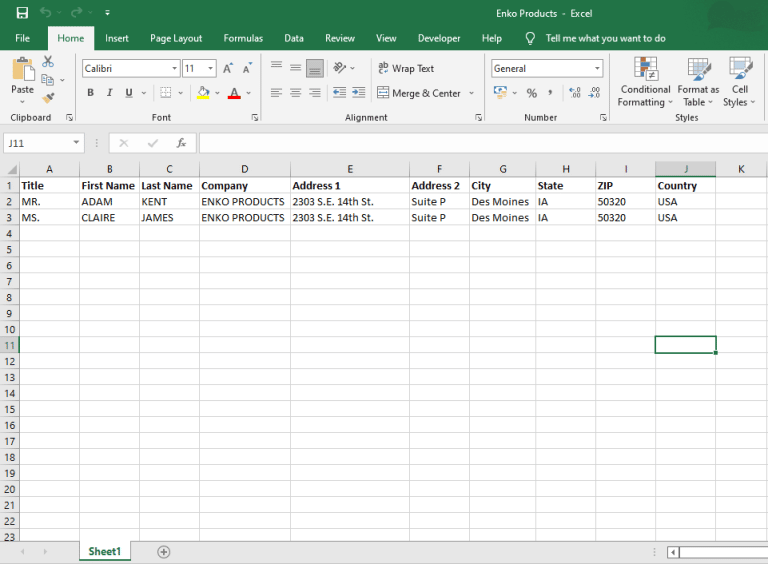Click the Format Painter brush icon
768x564 pixels.
tap(48, 98)
